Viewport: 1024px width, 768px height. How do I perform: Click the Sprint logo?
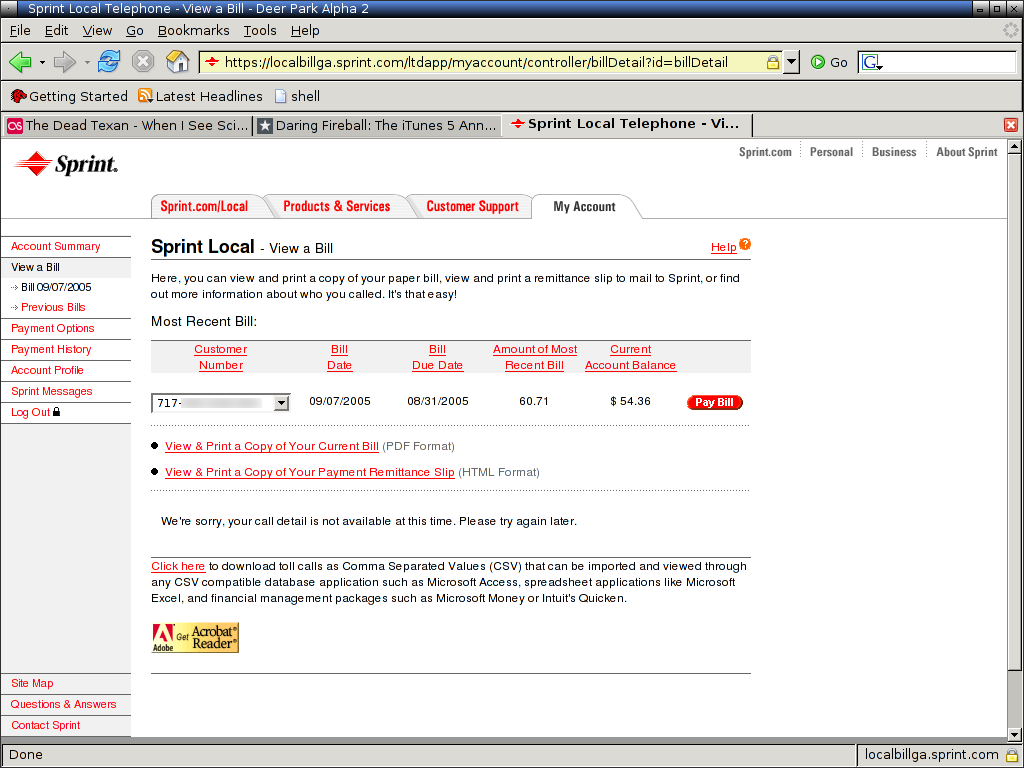(x=66, y=164)
